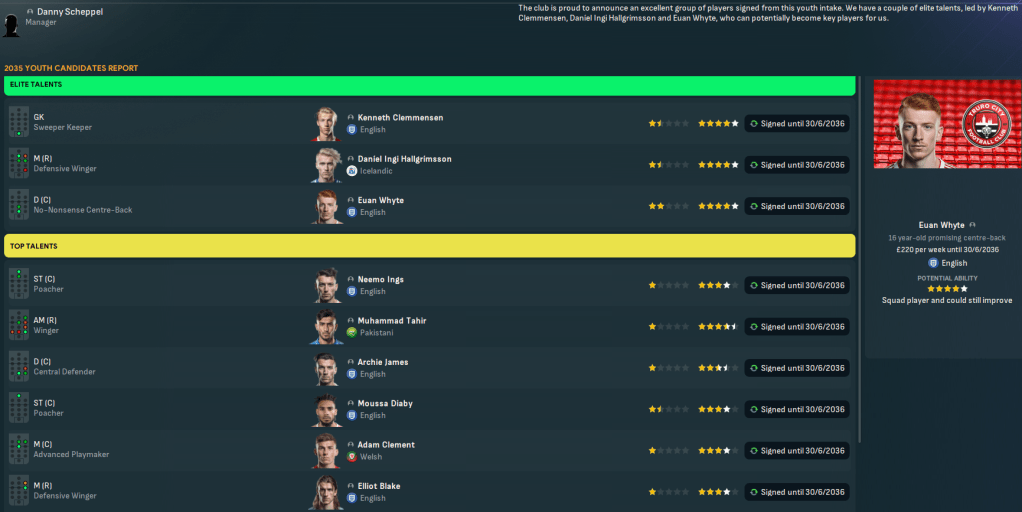
Task: Click Adam Clement's Welsh flag icon
Action: pyautogui.click(x=352, y=457)
